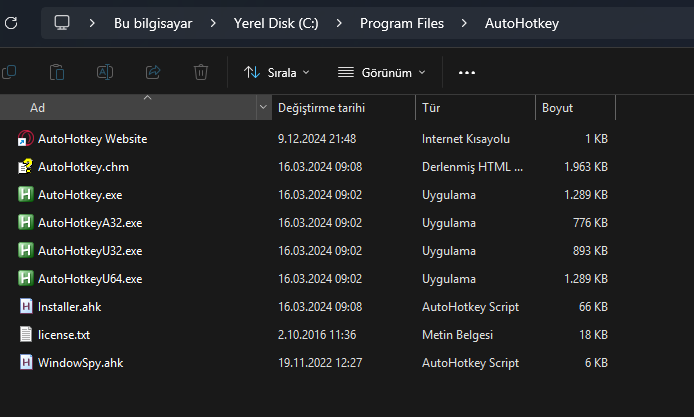Click the Rename toolbar icon
Viewport: 694px width, 417px height.
105,72
